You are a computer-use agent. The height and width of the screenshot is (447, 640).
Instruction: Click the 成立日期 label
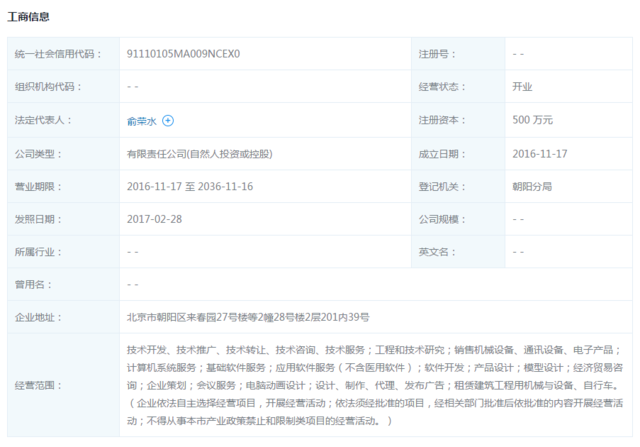click(x=442, y=154)
